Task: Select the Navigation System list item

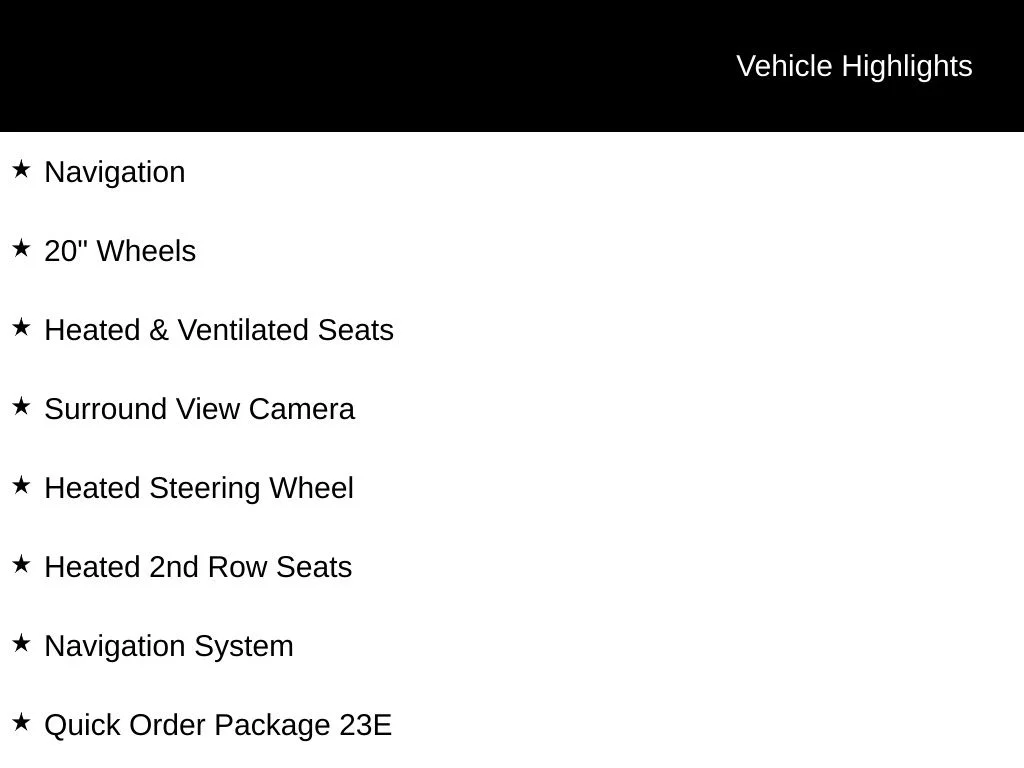Action: point(168,647)
